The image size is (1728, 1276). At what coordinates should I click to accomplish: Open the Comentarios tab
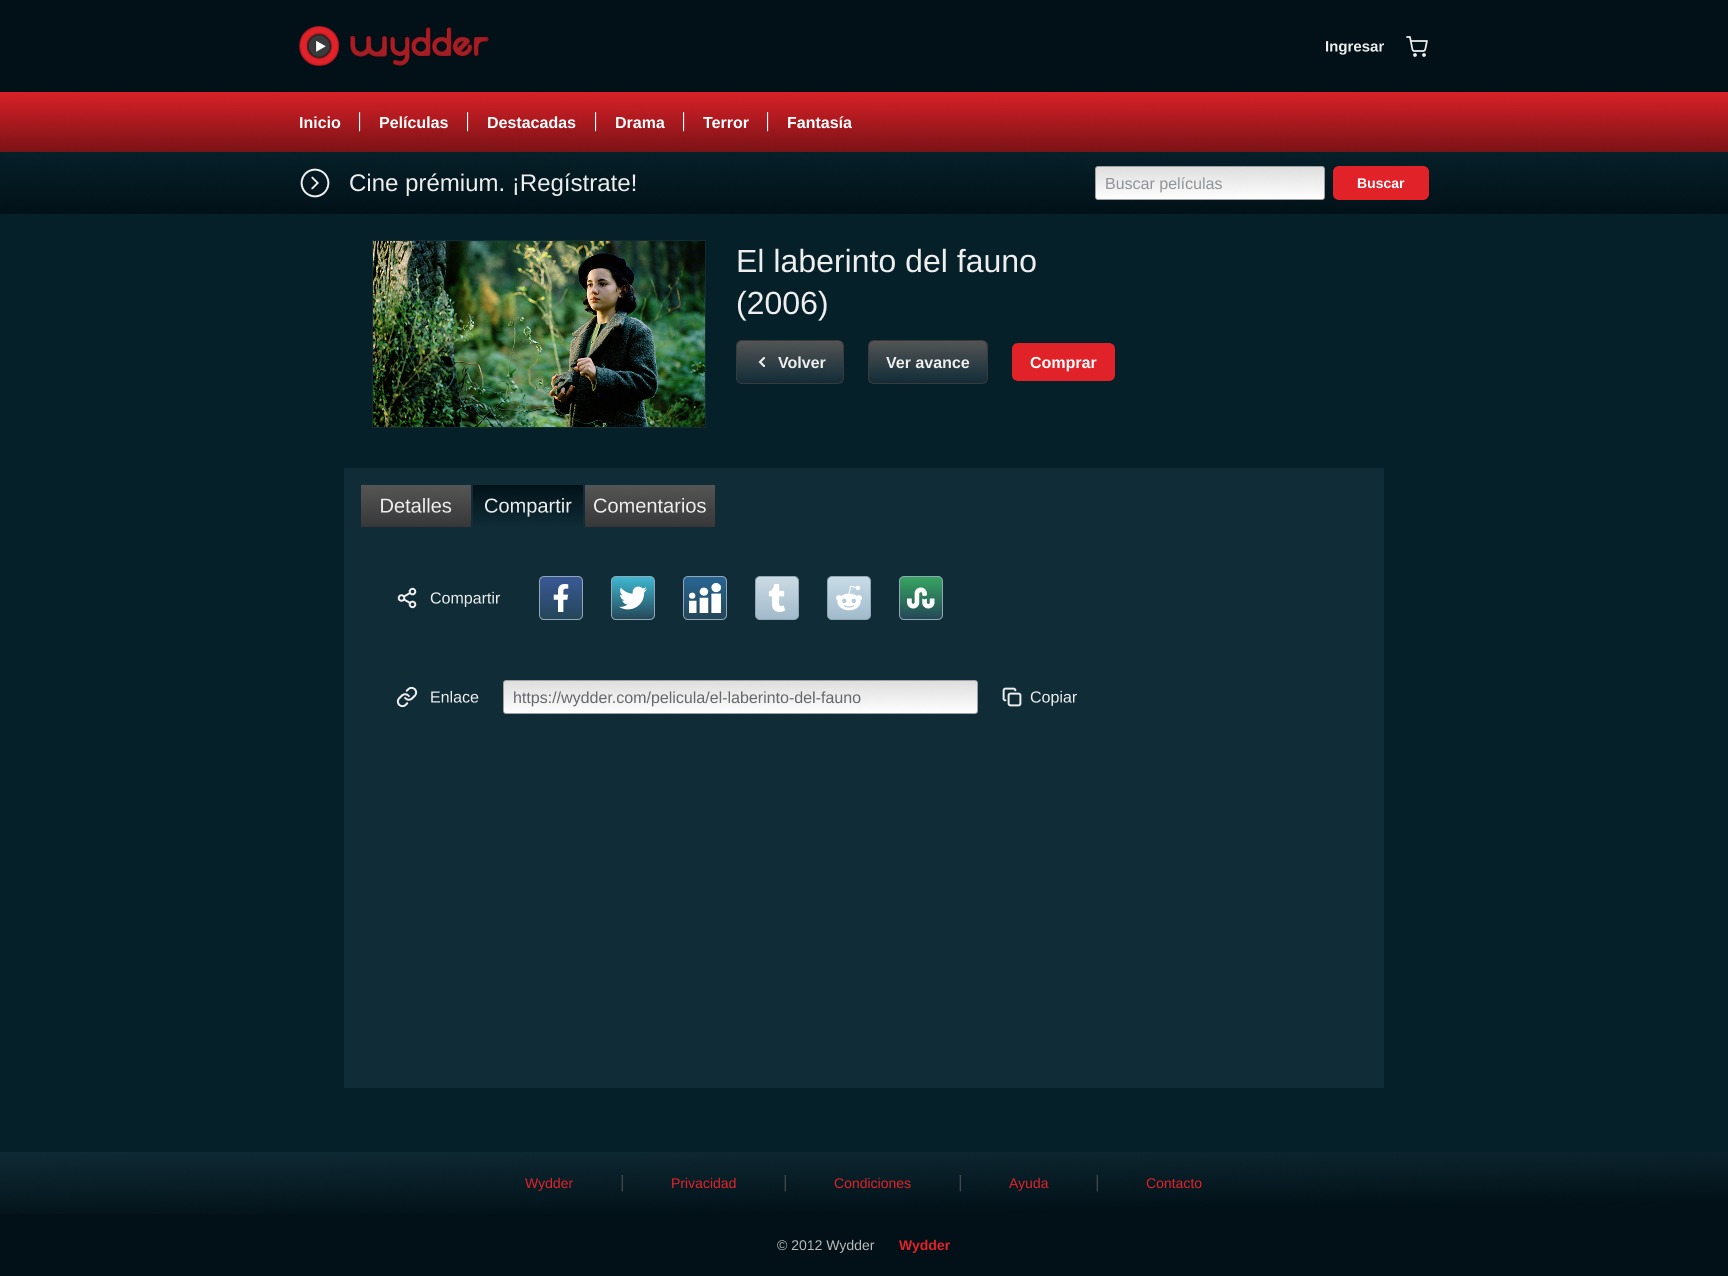pos(650,506)
